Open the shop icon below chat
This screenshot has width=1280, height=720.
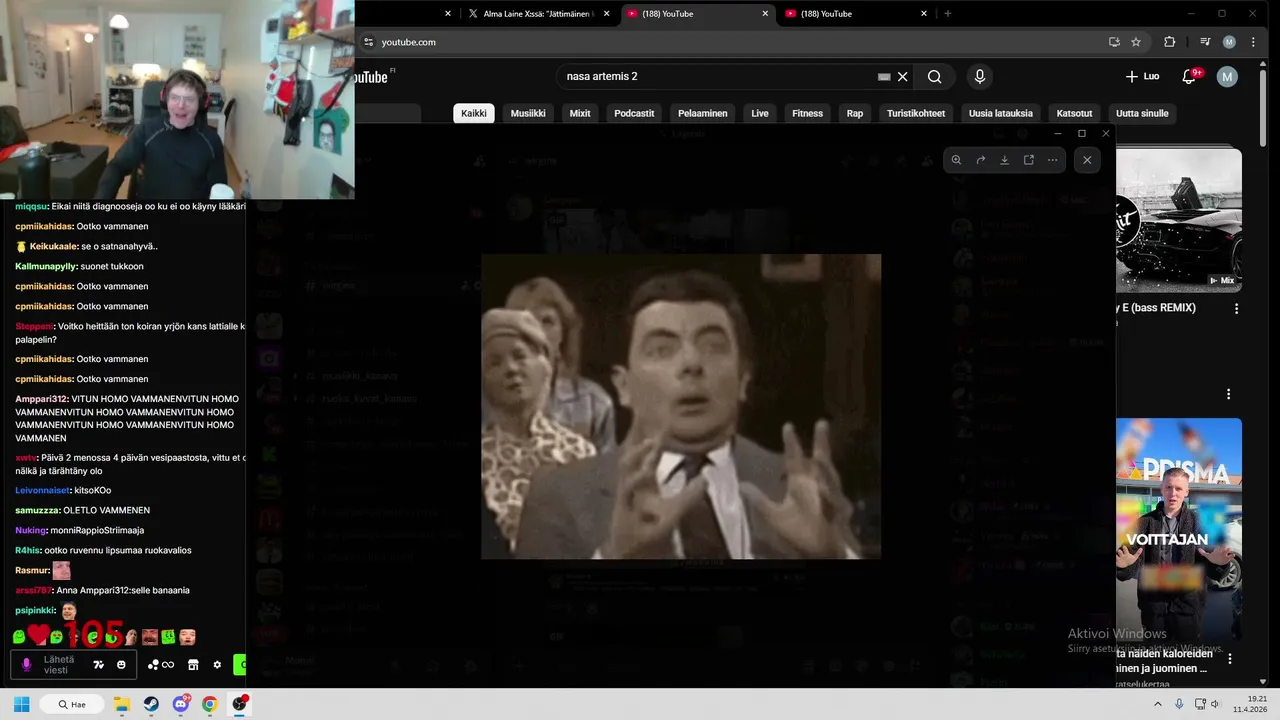[x=193, y=665]
